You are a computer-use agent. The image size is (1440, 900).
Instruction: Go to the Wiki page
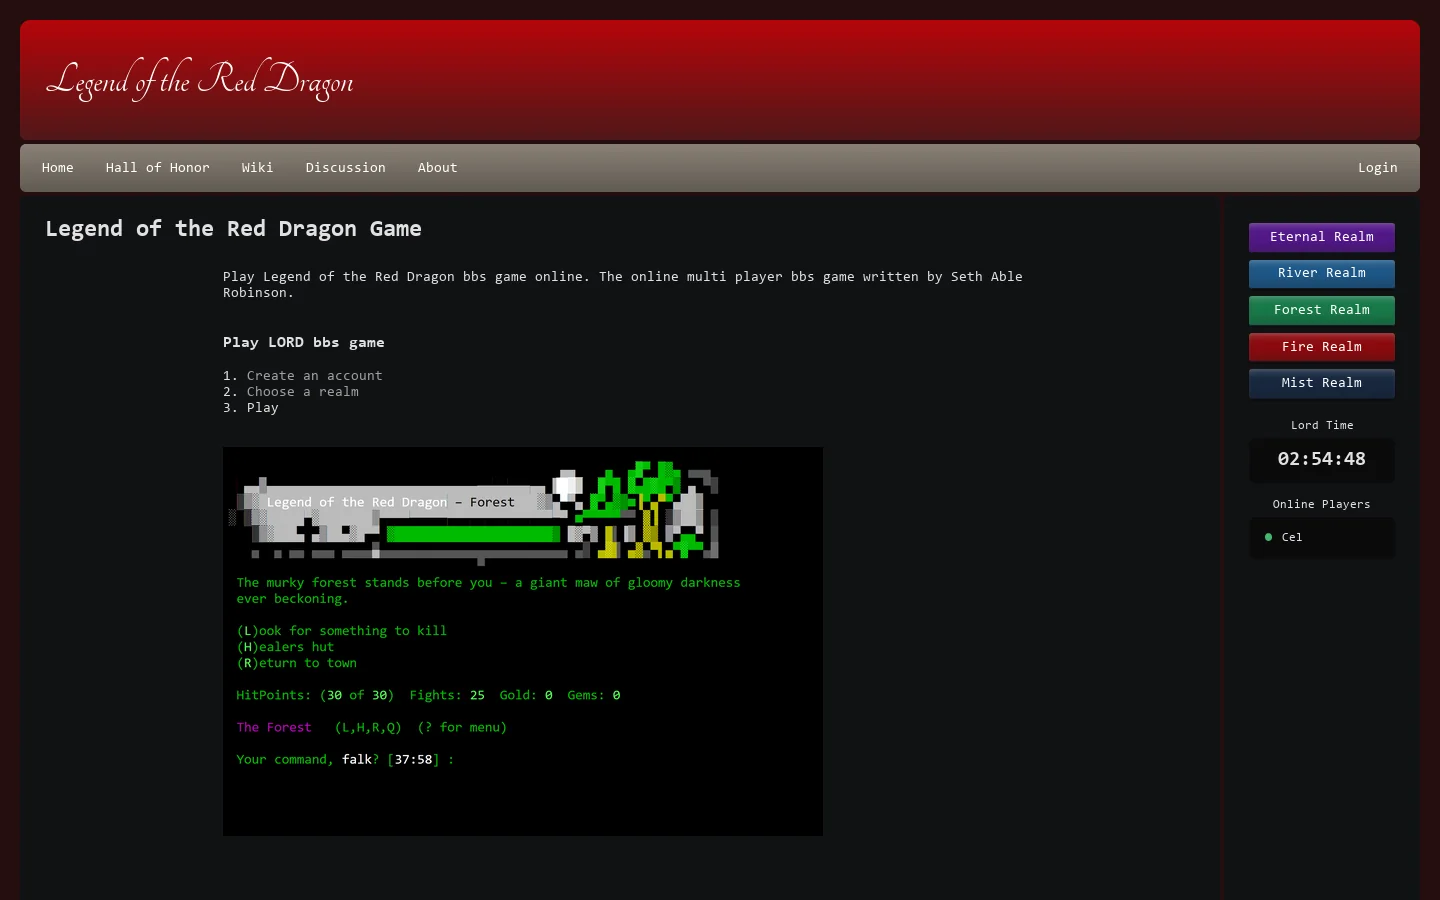click(x=257, y=168)
